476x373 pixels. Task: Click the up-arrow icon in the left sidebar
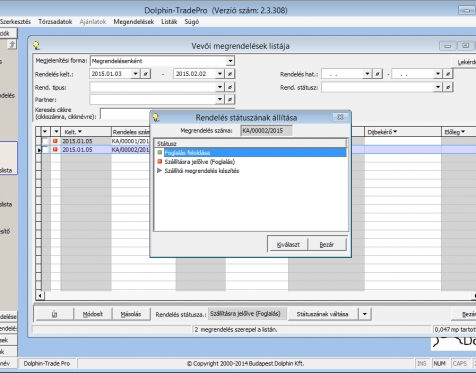12,45
